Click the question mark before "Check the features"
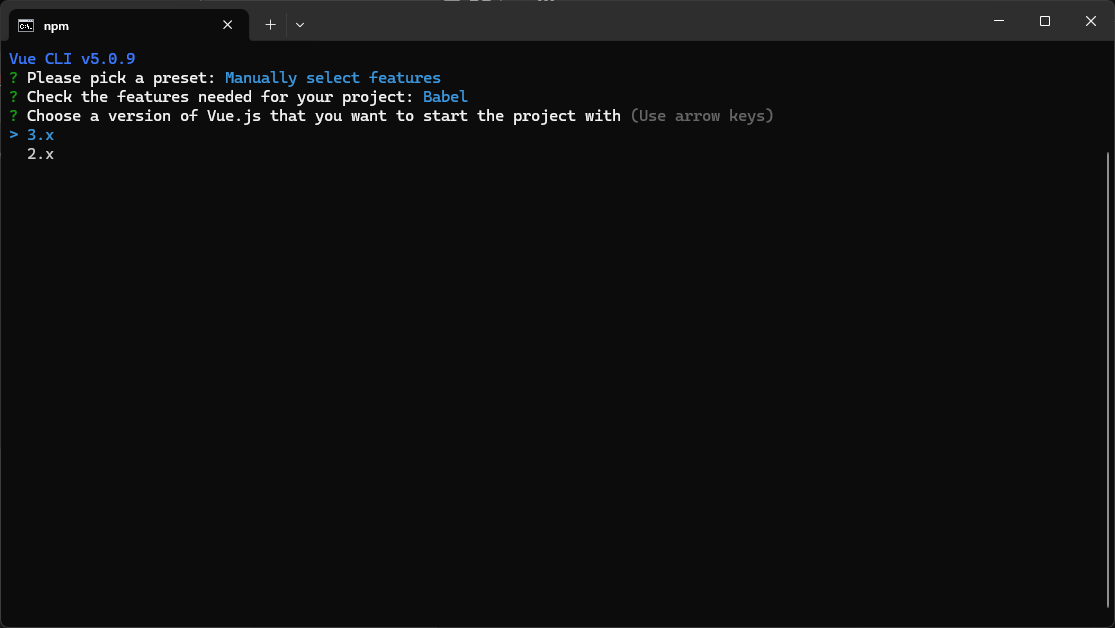Image resolution: width=1115 pixels, height=628 pixels. coord(14,97)
